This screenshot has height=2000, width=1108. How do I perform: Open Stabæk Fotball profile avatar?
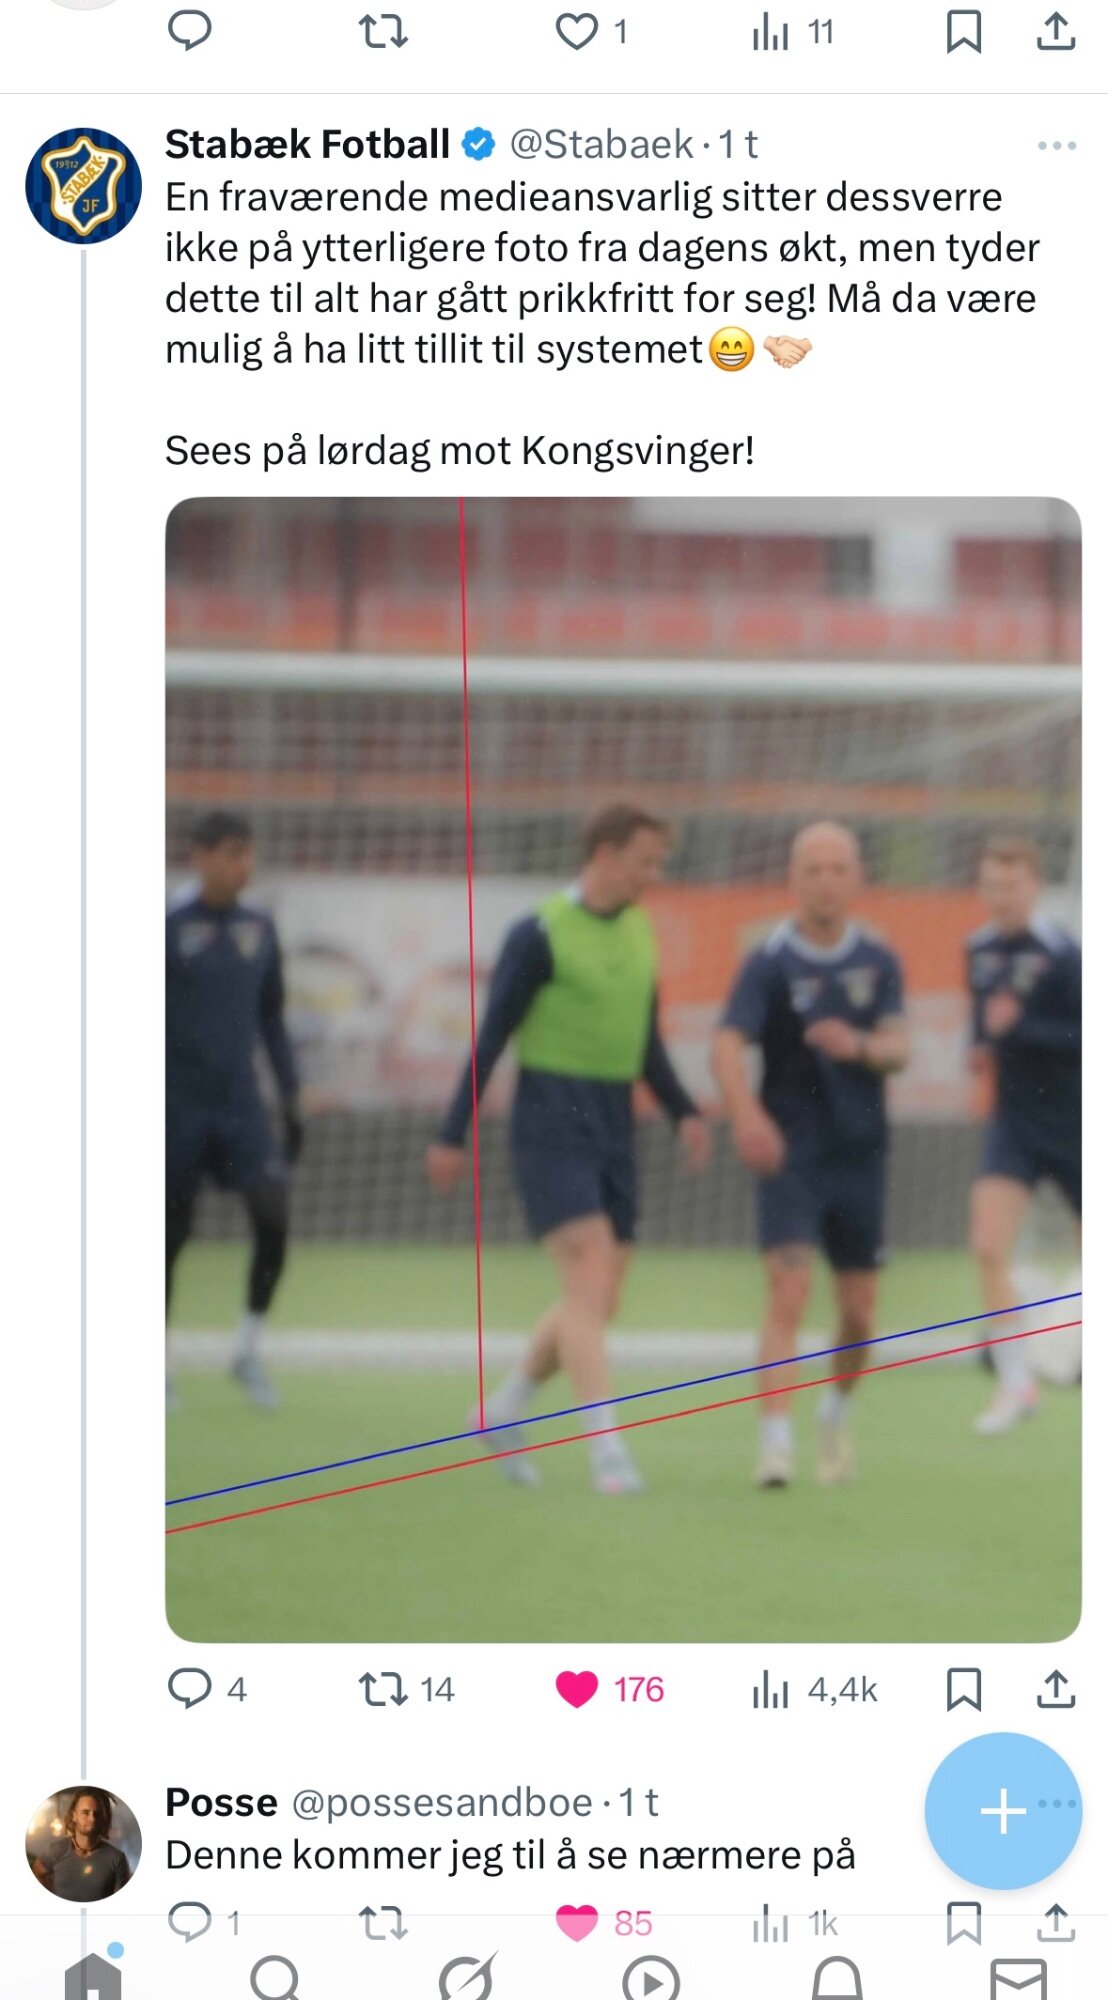pos(83,186)
